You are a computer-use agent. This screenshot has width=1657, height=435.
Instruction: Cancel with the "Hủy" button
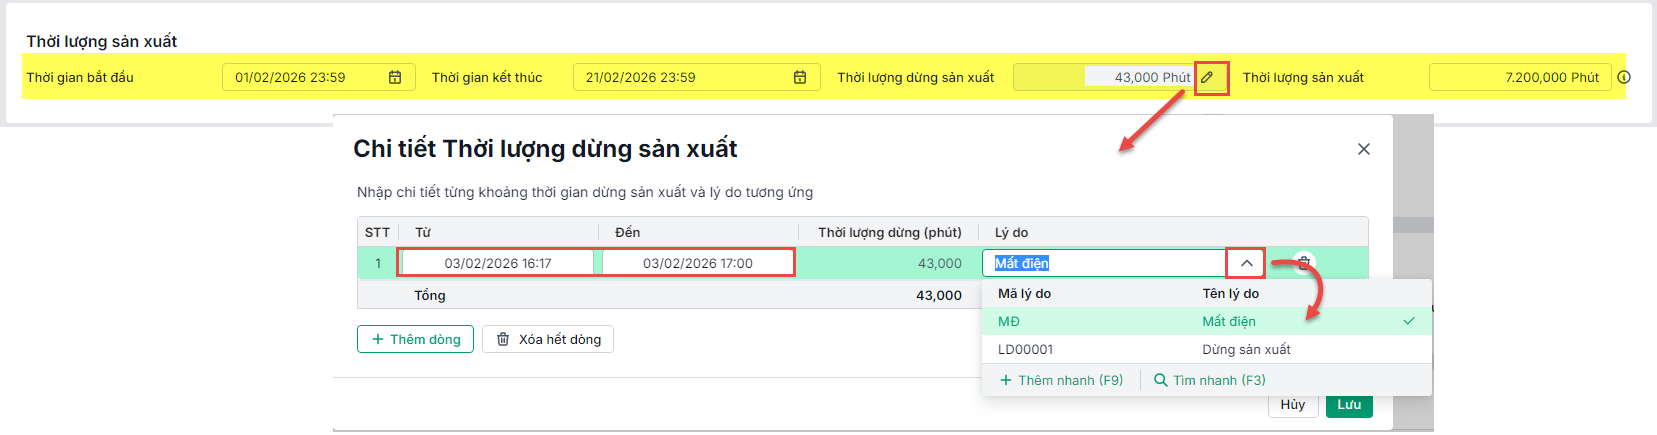(1292, 405)
